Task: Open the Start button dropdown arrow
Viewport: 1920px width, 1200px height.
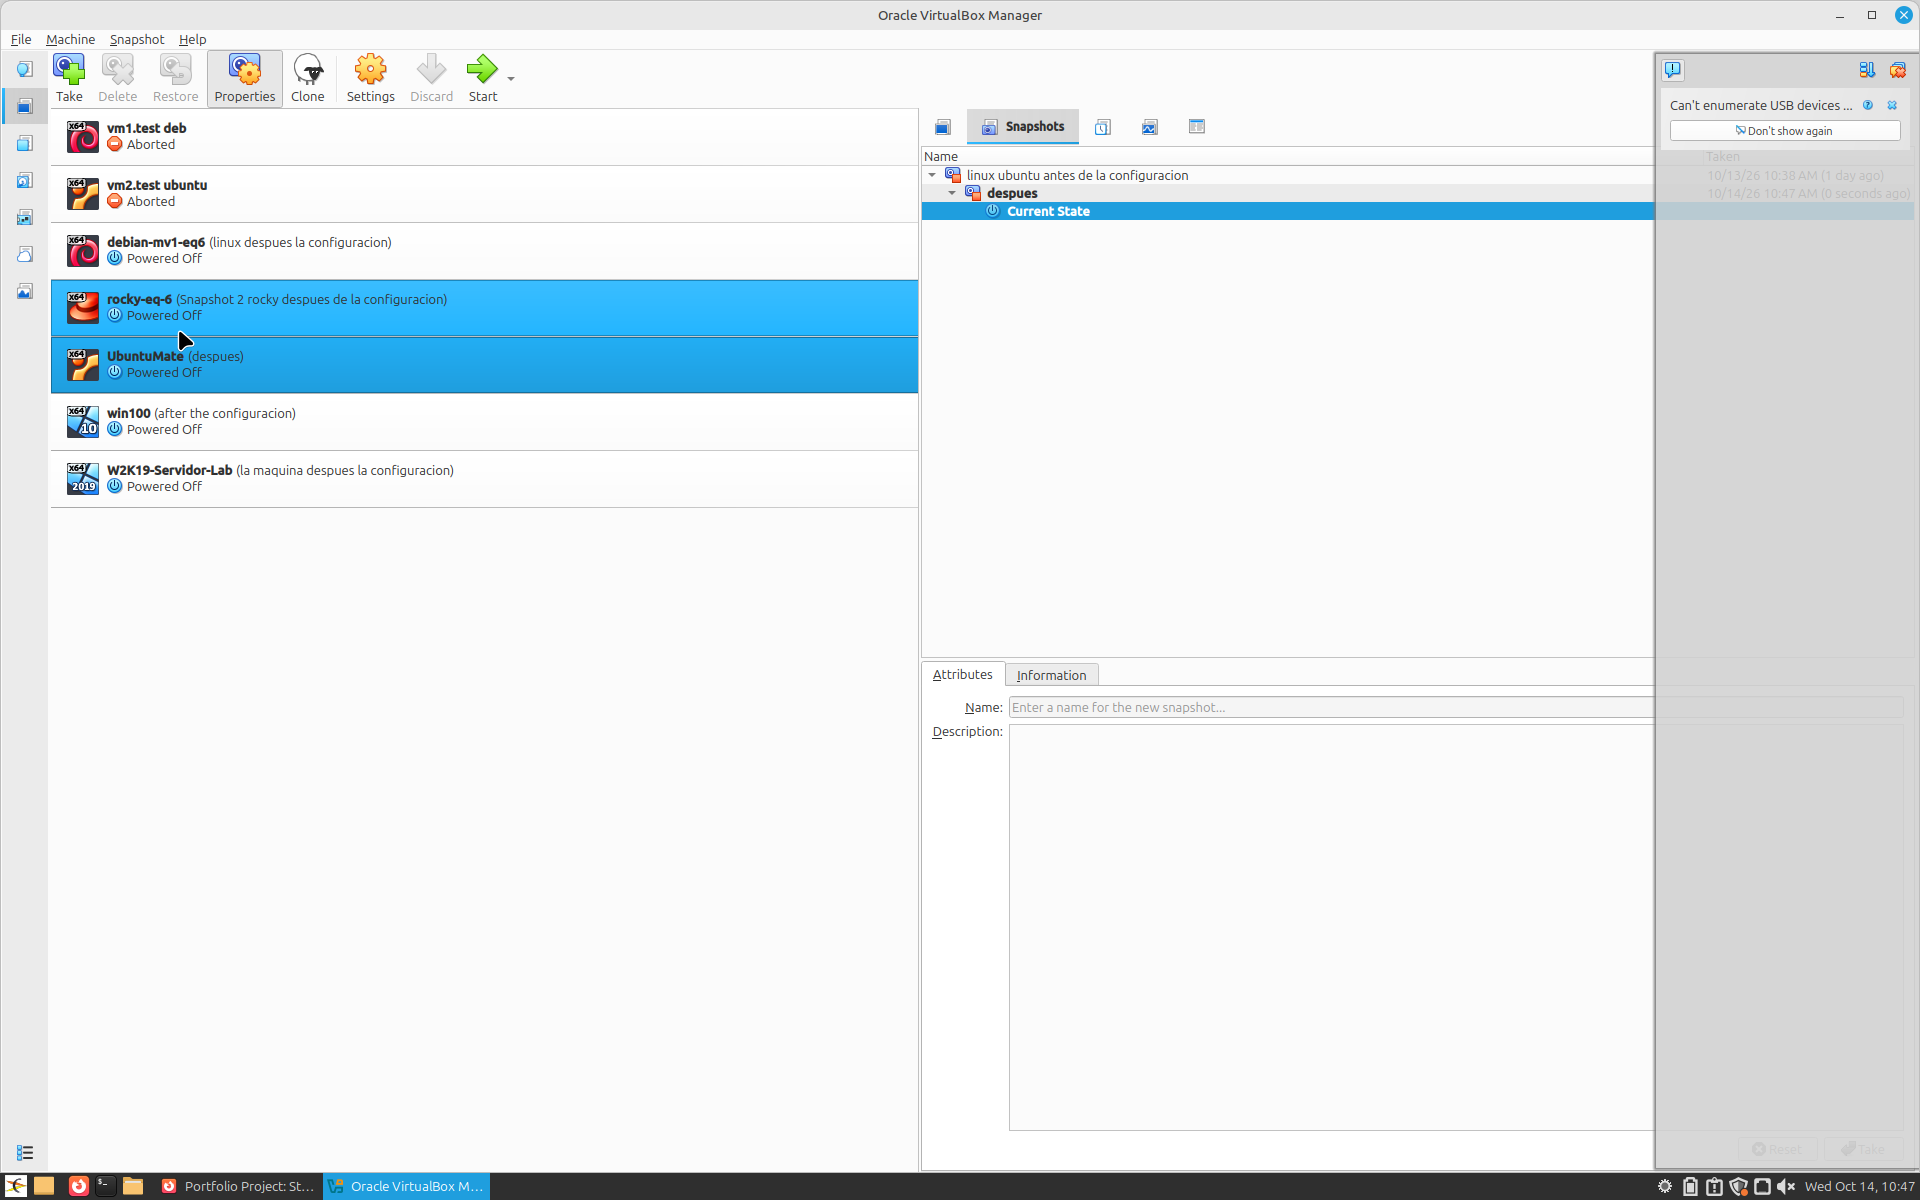Action: [511, 79]
